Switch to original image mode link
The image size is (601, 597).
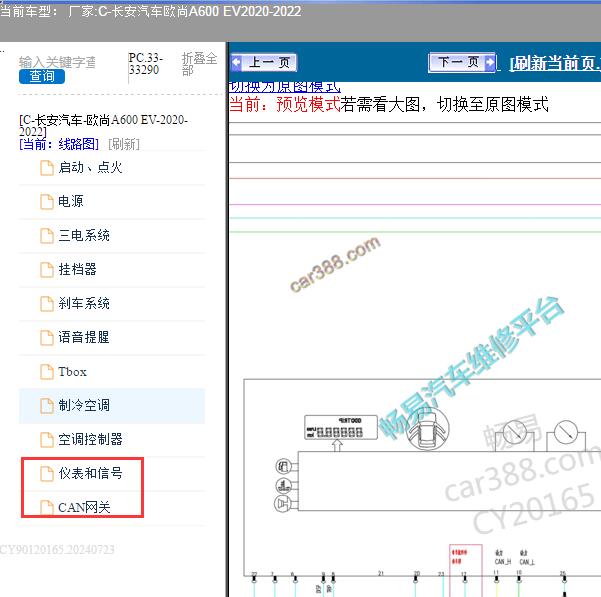click(284, 87)
